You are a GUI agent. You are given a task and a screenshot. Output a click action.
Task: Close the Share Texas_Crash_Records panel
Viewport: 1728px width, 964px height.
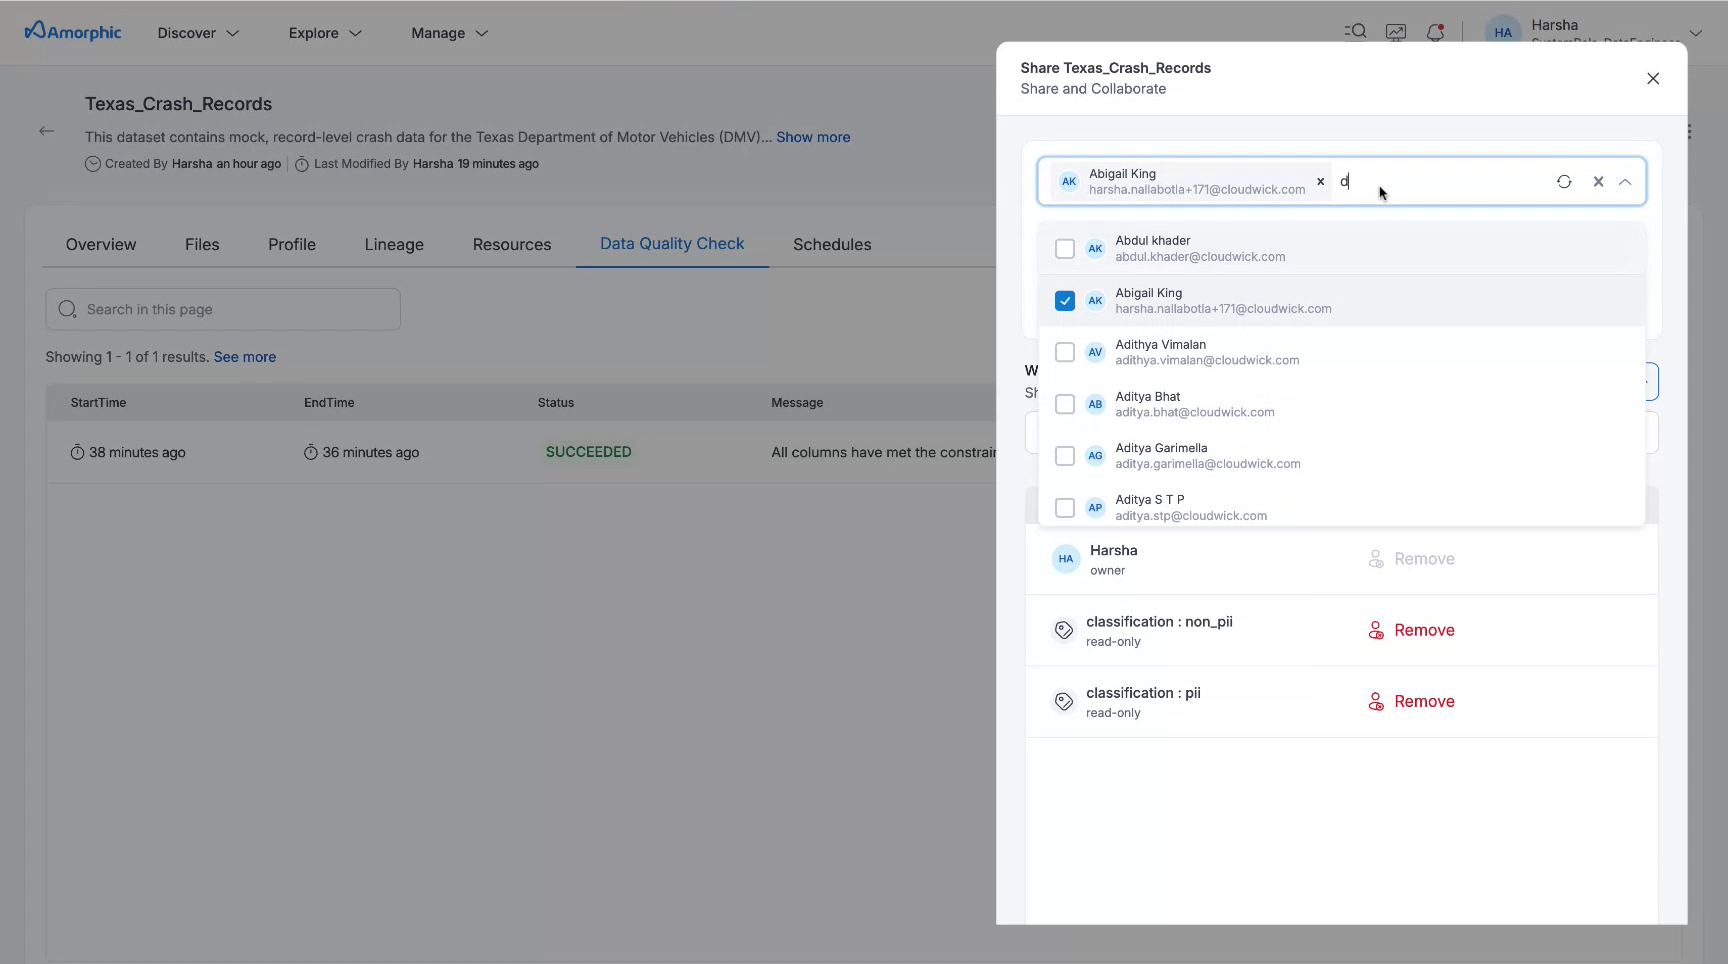(1652, 79)
